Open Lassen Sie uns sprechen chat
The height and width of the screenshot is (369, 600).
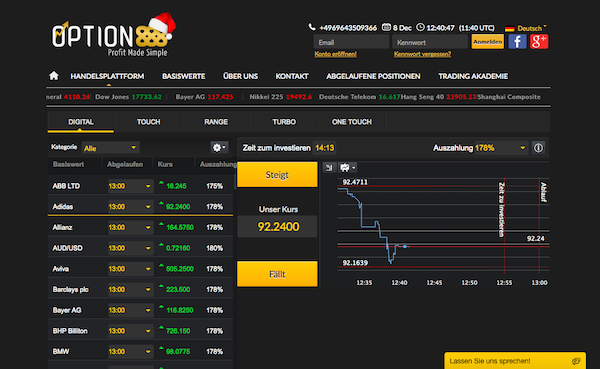515,361
